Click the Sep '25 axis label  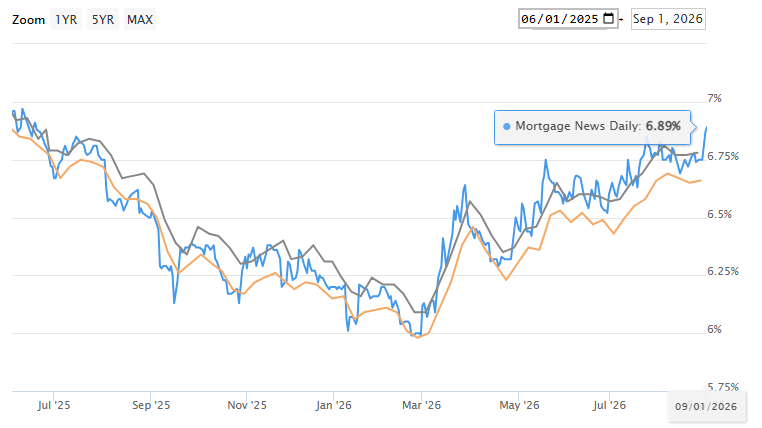151,405
